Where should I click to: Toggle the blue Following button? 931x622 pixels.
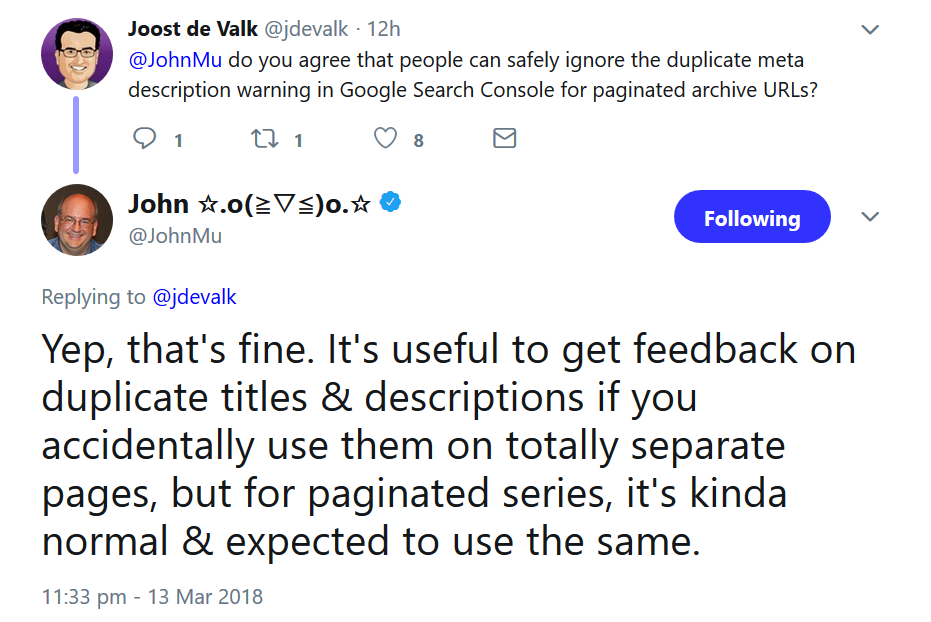click(x=752, y=217)
